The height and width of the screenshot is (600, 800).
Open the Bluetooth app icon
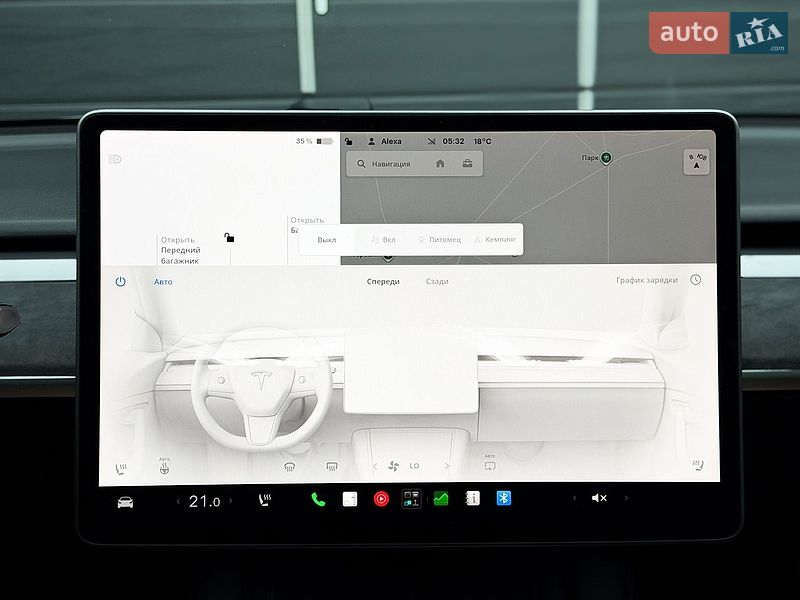point(504,498)
